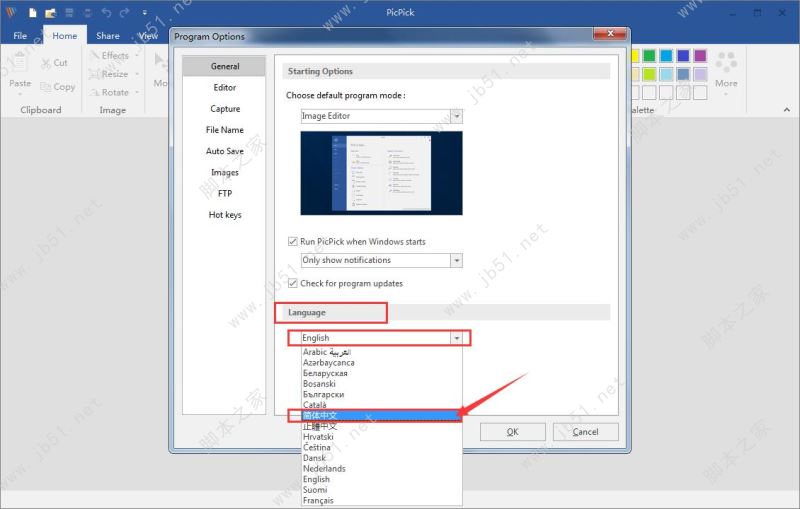
Task: Click the Copy button in Clipboard group
Action: 58,87
